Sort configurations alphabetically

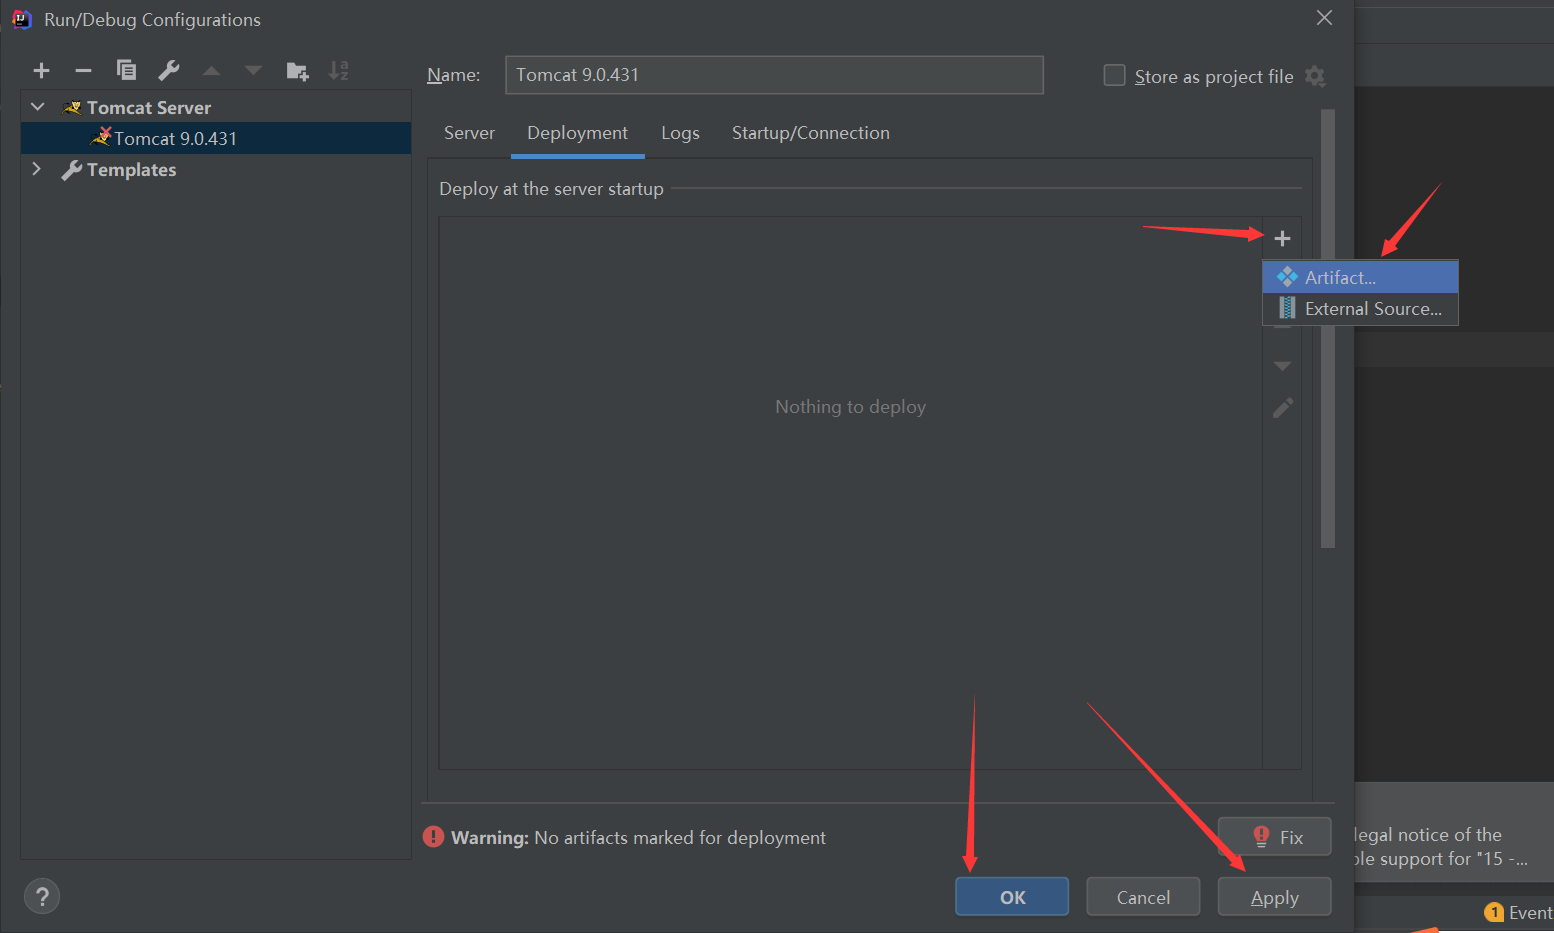point(339,70)
